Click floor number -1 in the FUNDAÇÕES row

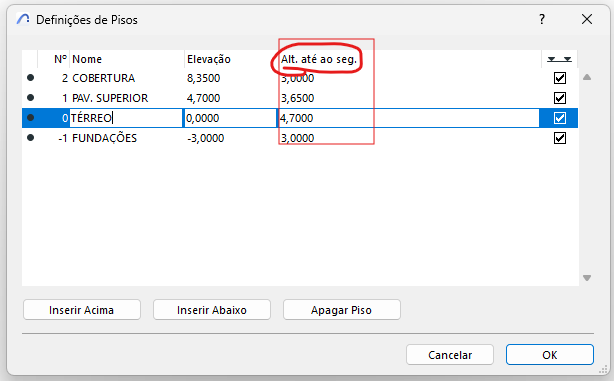pos(63,138)
